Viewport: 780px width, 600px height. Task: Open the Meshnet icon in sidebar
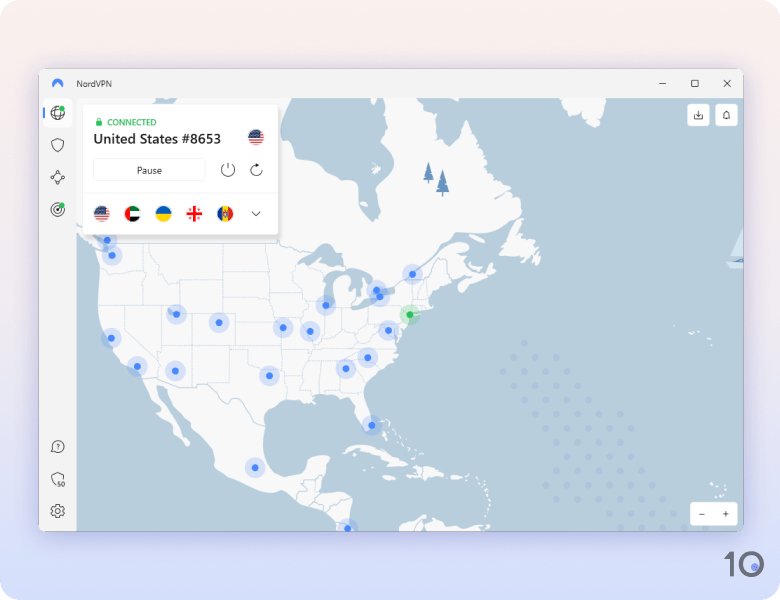pyautogui.click(x=58, y=178)
